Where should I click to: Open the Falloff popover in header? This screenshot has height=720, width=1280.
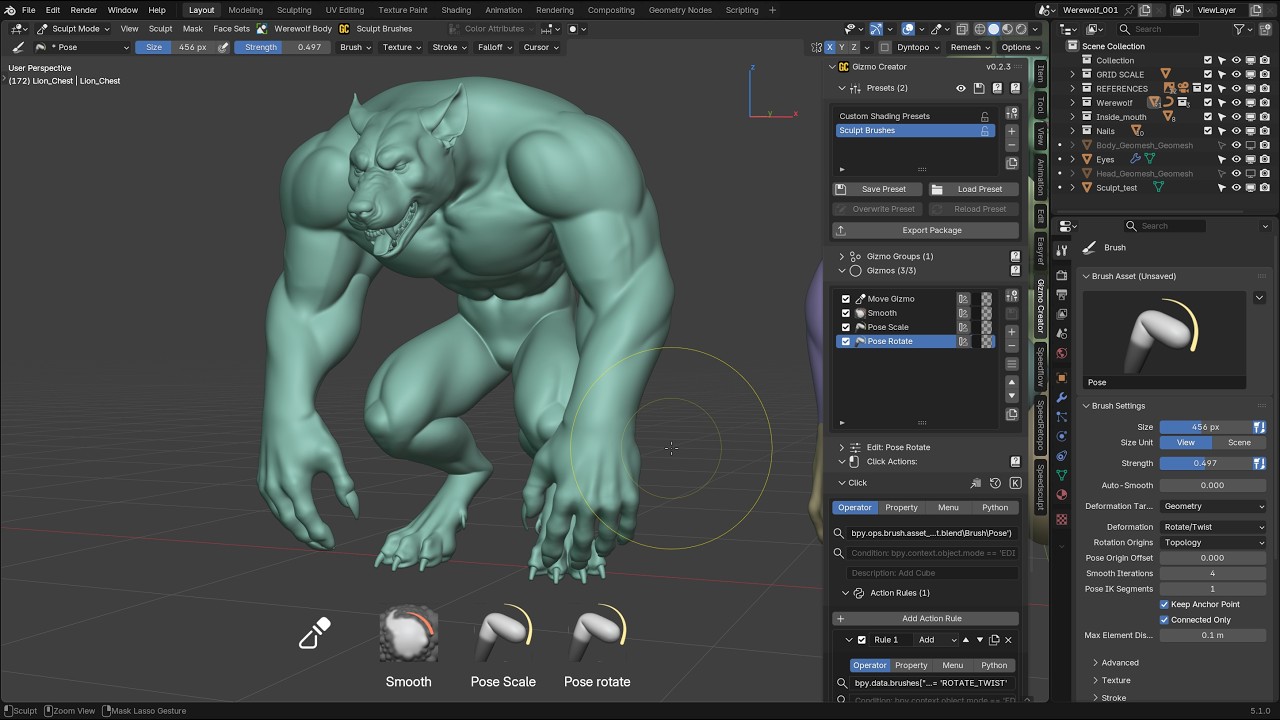pyautogui.click(x=494, y=47)
